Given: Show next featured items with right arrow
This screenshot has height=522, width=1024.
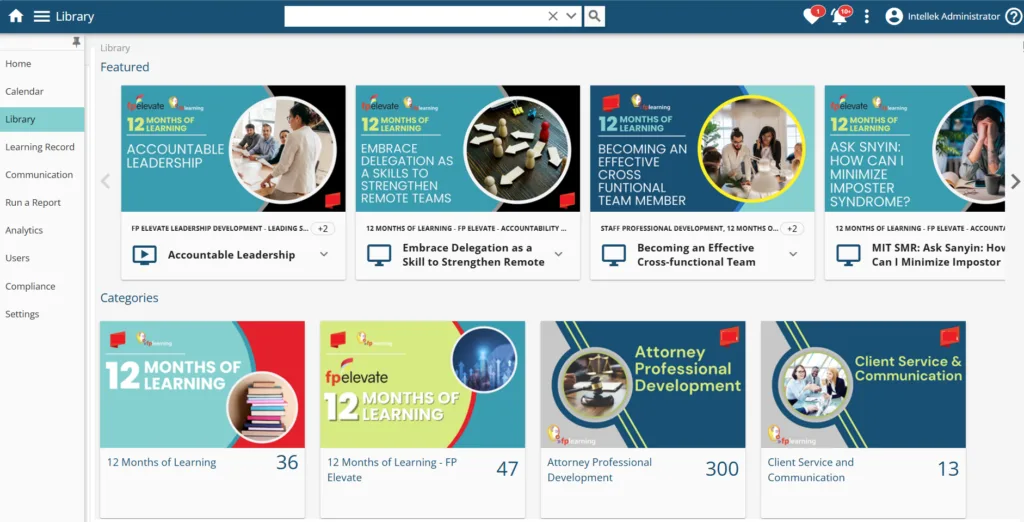Looking at the screenshot, I should click(x=1015, y=181).
